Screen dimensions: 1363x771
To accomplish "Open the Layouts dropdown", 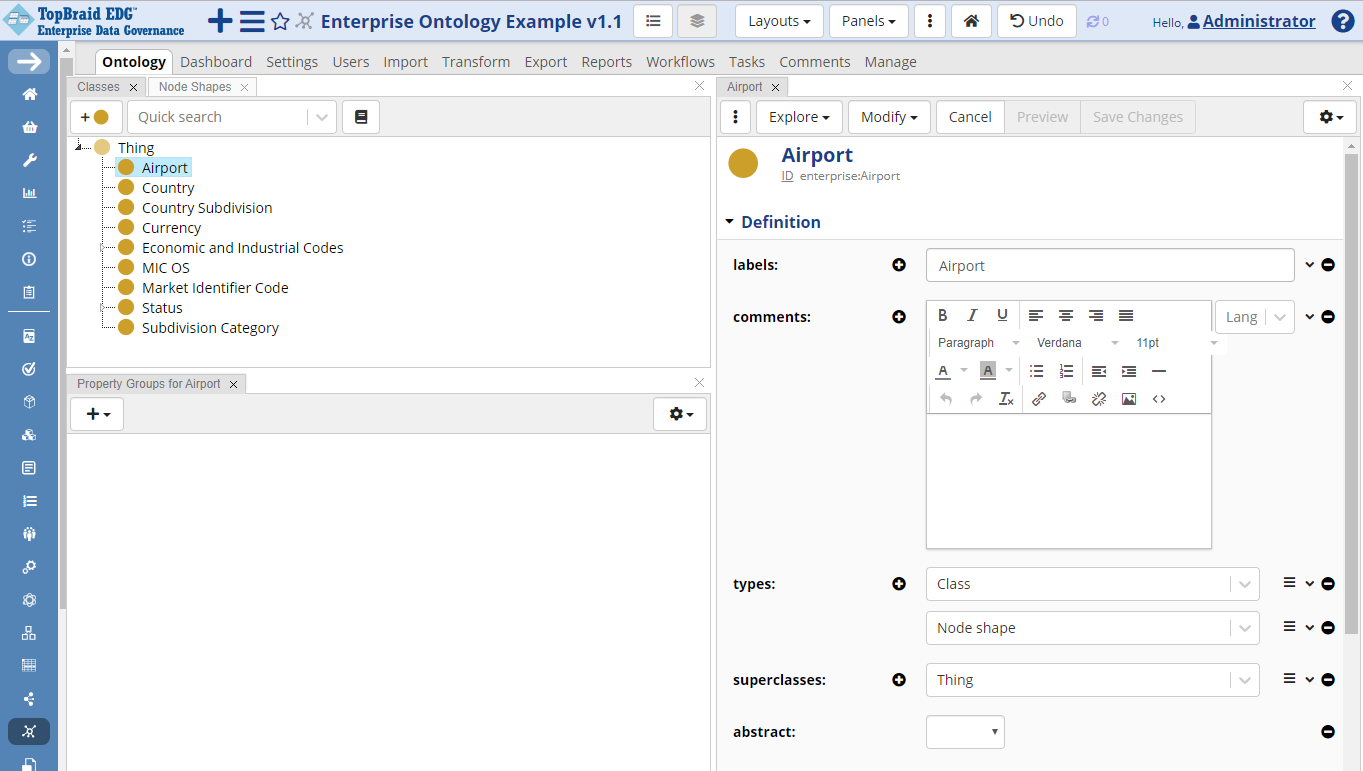I will tap(778, 20).
